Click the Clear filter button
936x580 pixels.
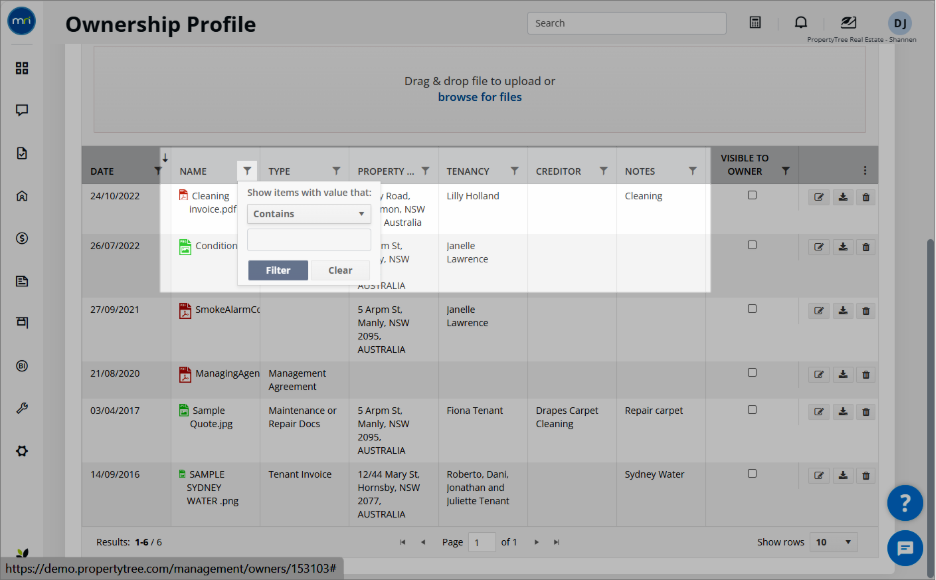click(340, 270)
